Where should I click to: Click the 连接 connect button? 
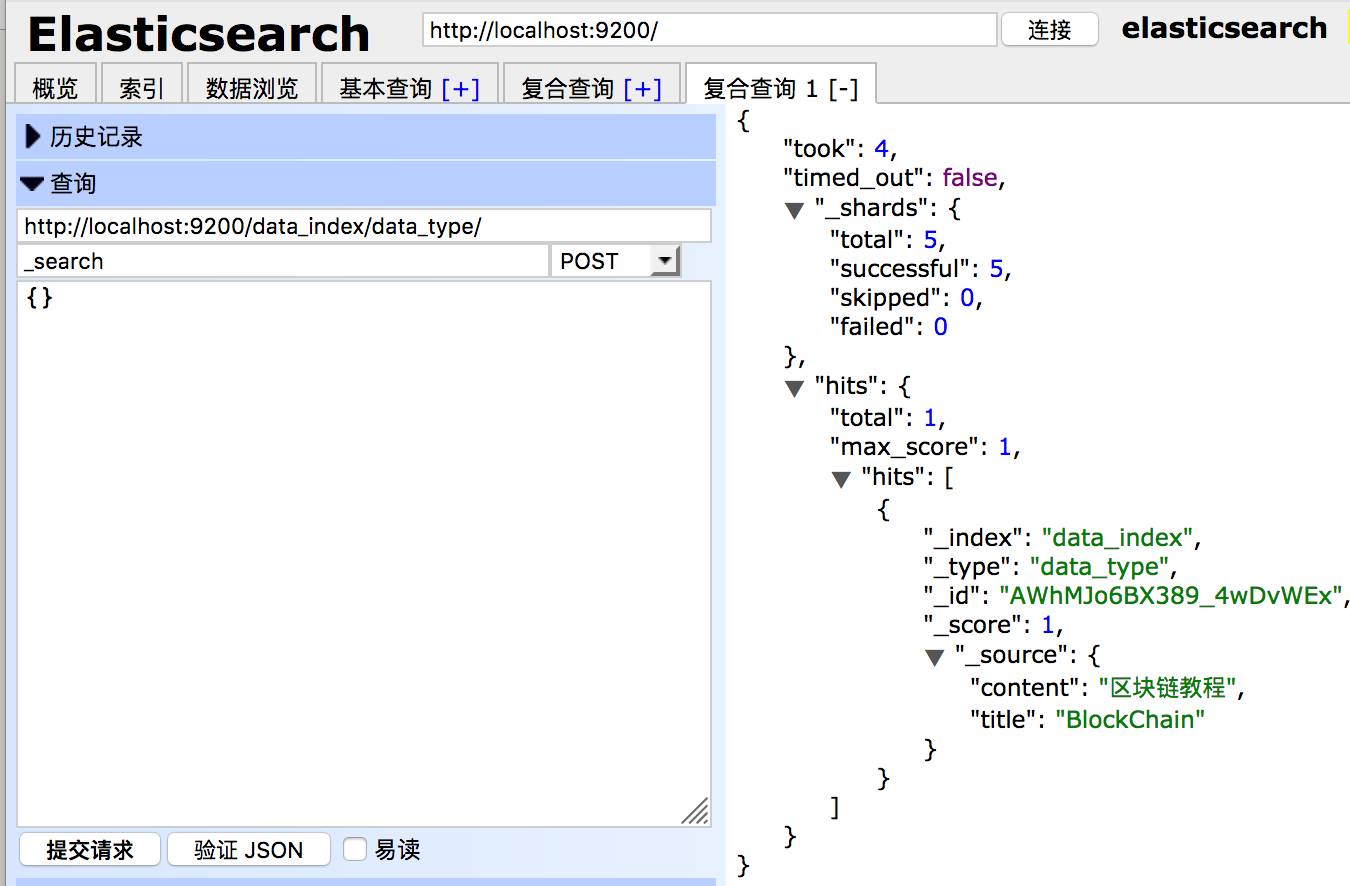tap(1049, 29)
